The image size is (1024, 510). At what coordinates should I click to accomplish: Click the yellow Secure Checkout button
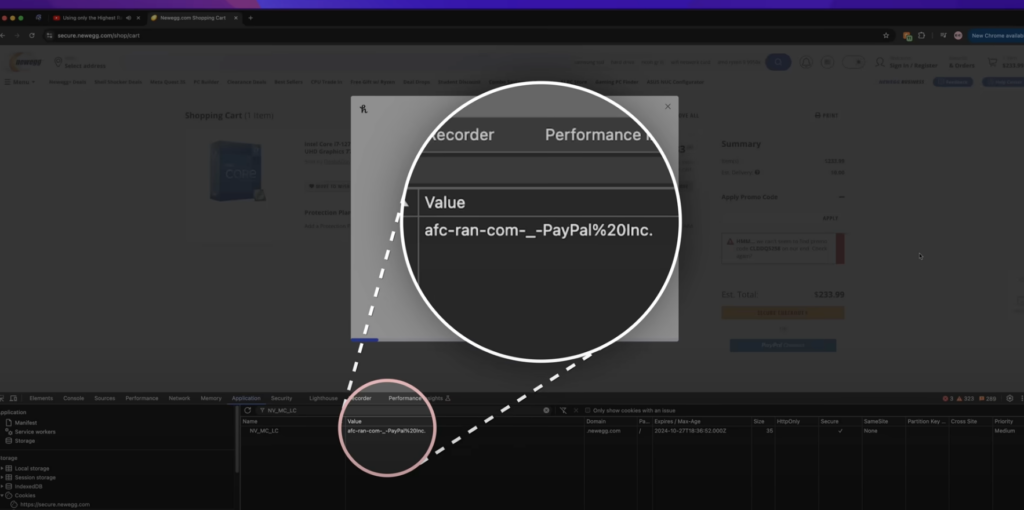(782, 313)
